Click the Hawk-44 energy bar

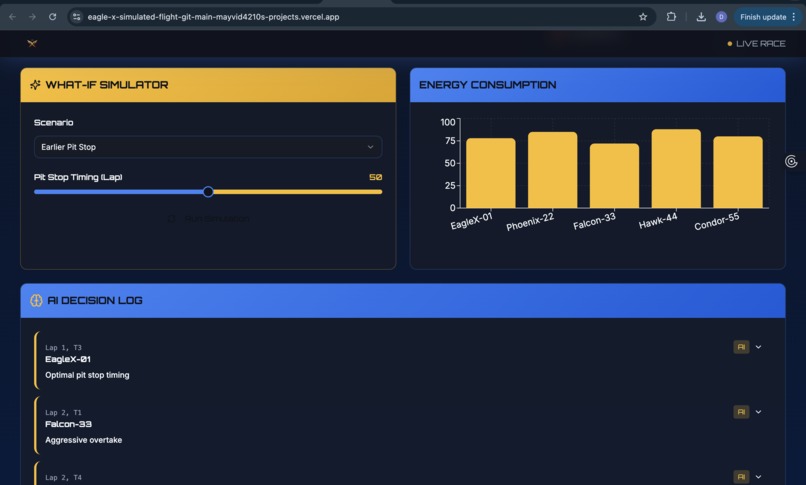(676, 169)
